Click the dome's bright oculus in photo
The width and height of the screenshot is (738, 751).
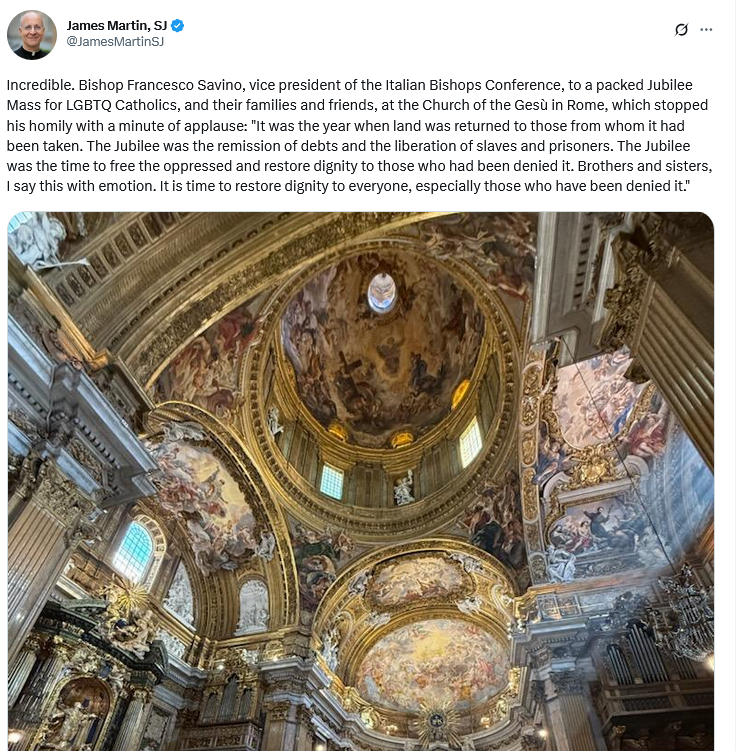pyautogui.click(x=382, y=292)
